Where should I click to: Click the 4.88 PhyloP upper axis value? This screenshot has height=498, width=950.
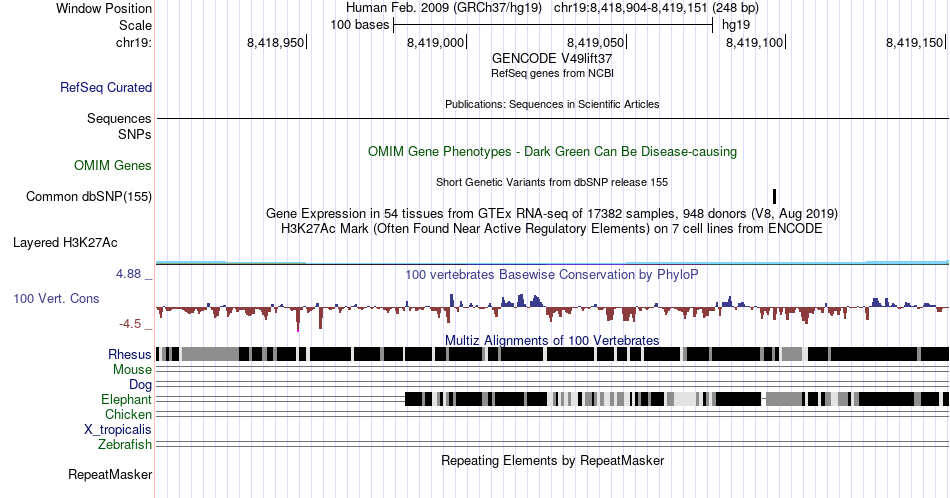coord(128,274)
